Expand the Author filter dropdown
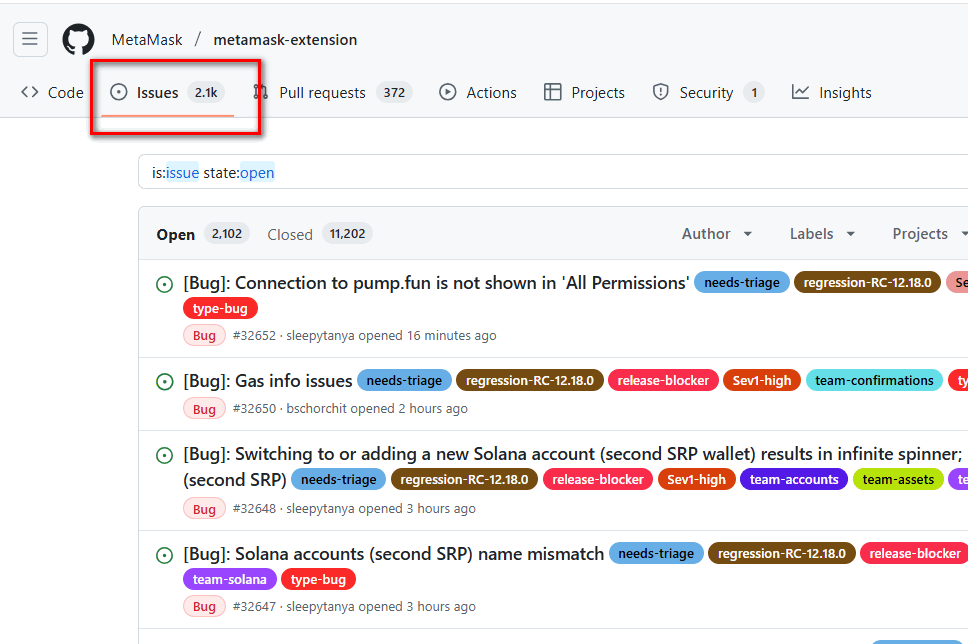The width and height of the screenshot is (968, 644). (x=717, y=234)
